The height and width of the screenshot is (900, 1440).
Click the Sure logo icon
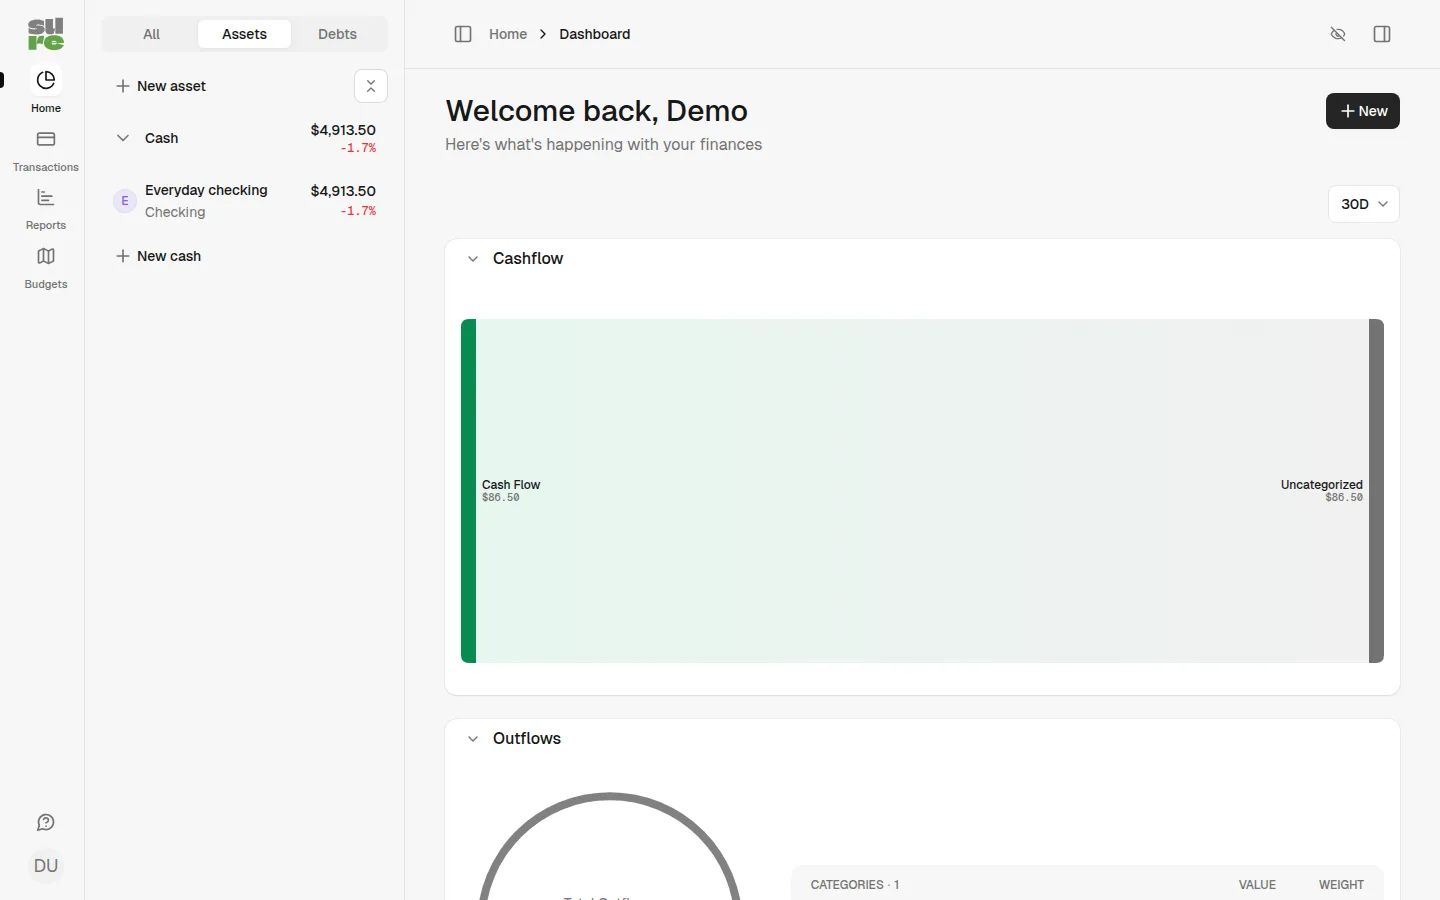(46, 34)
